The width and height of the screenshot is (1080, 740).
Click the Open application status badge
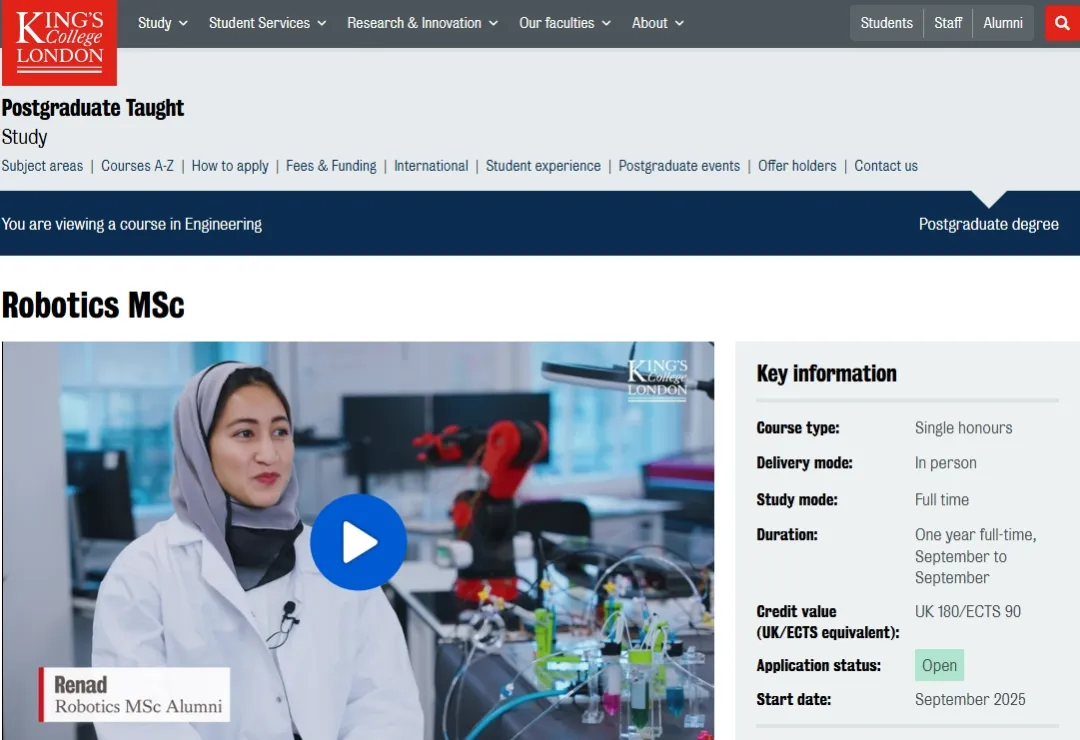click(x=939, y=665)
